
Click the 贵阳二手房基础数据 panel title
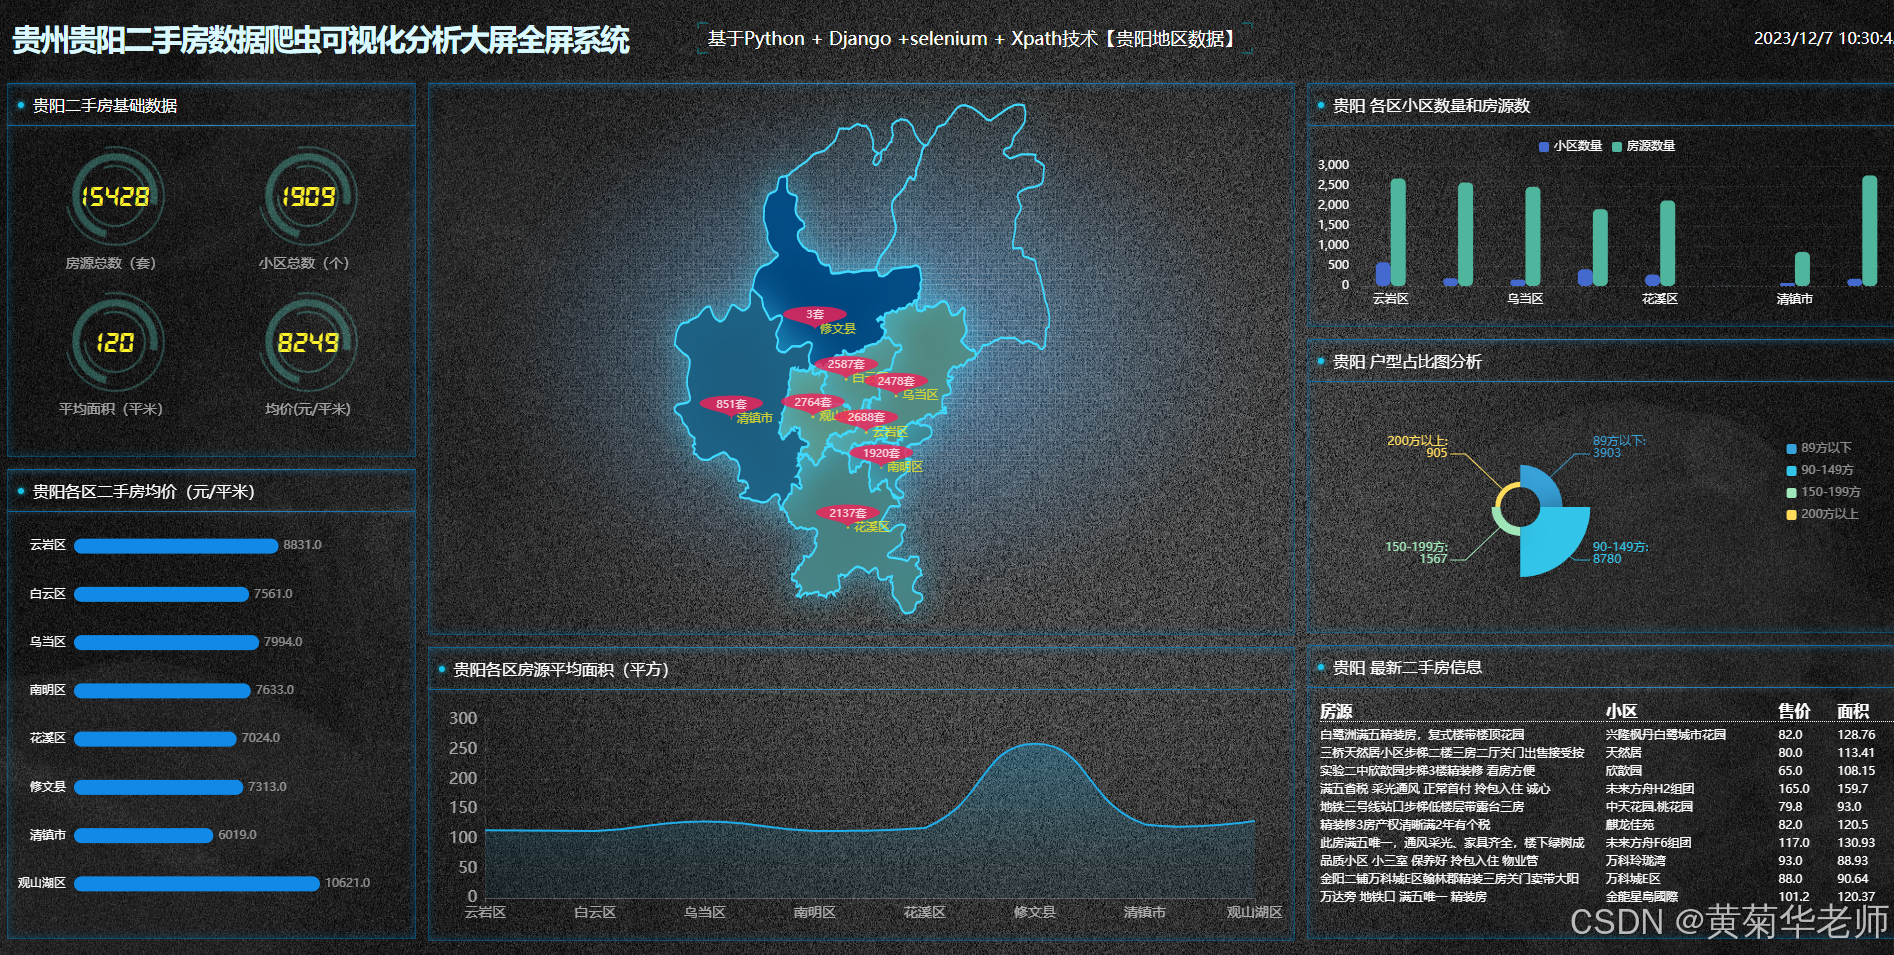click(x=105, y=106)
